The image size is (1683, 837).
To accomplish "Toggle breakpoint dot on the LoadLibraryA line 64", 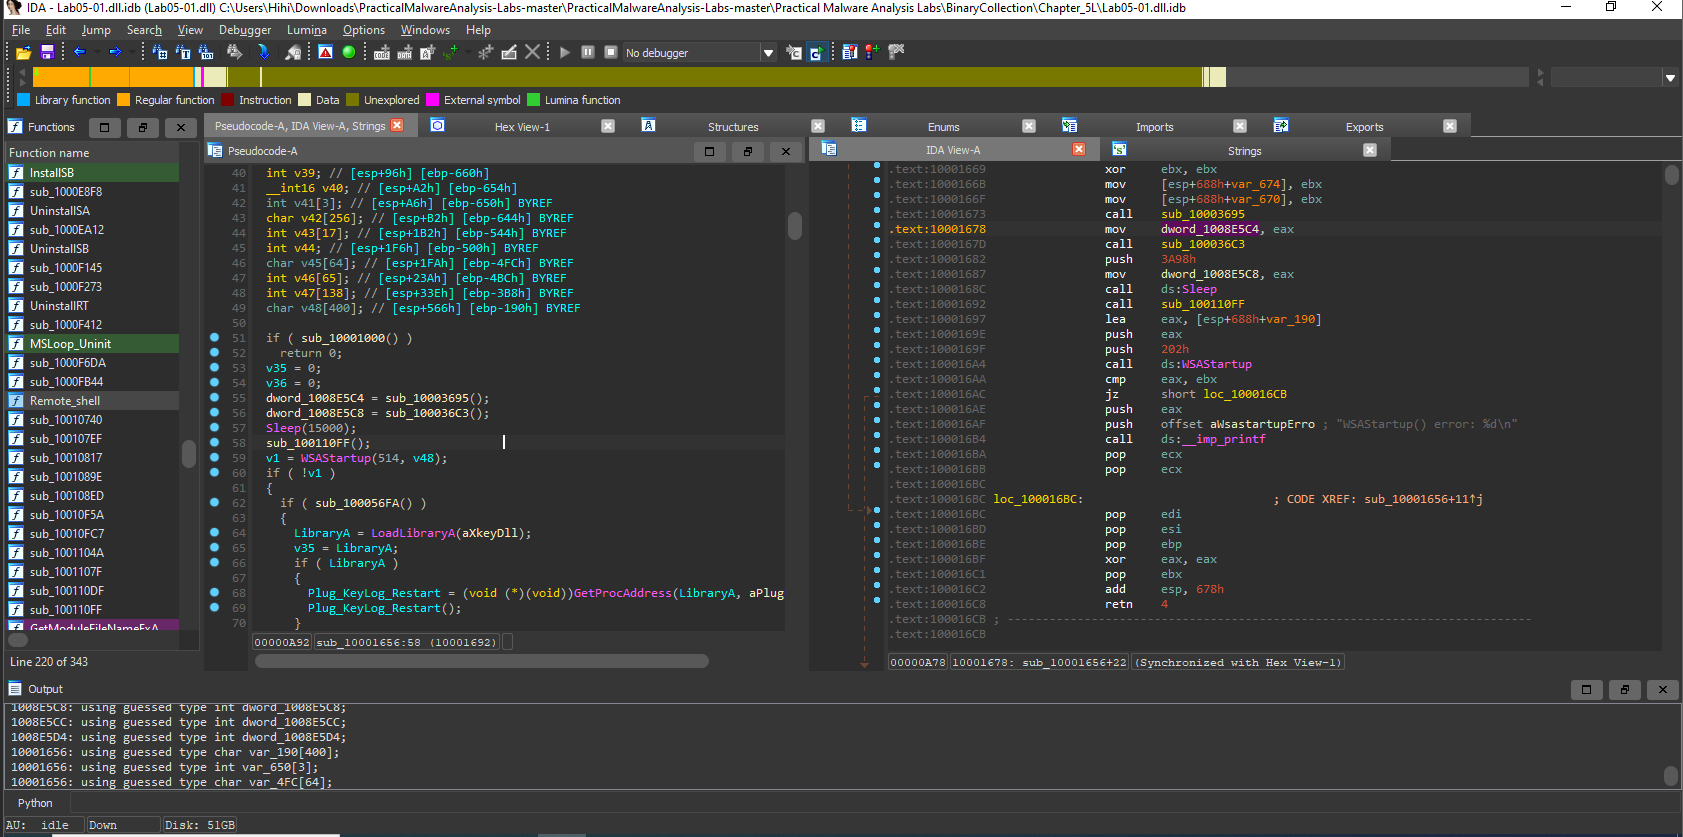I will click(214, 533).
